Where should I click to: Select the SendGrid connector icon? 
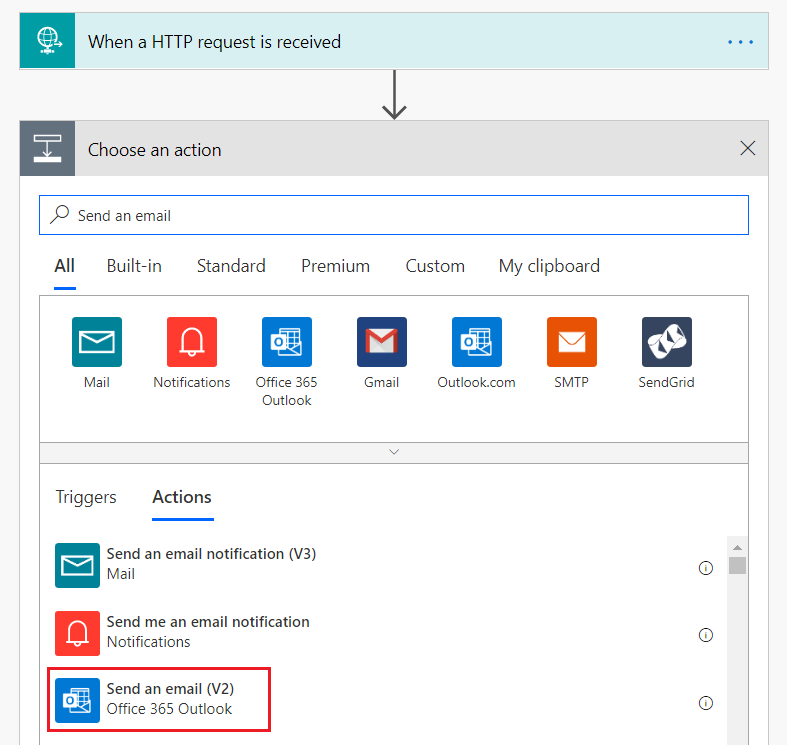[x=666, y=342]
